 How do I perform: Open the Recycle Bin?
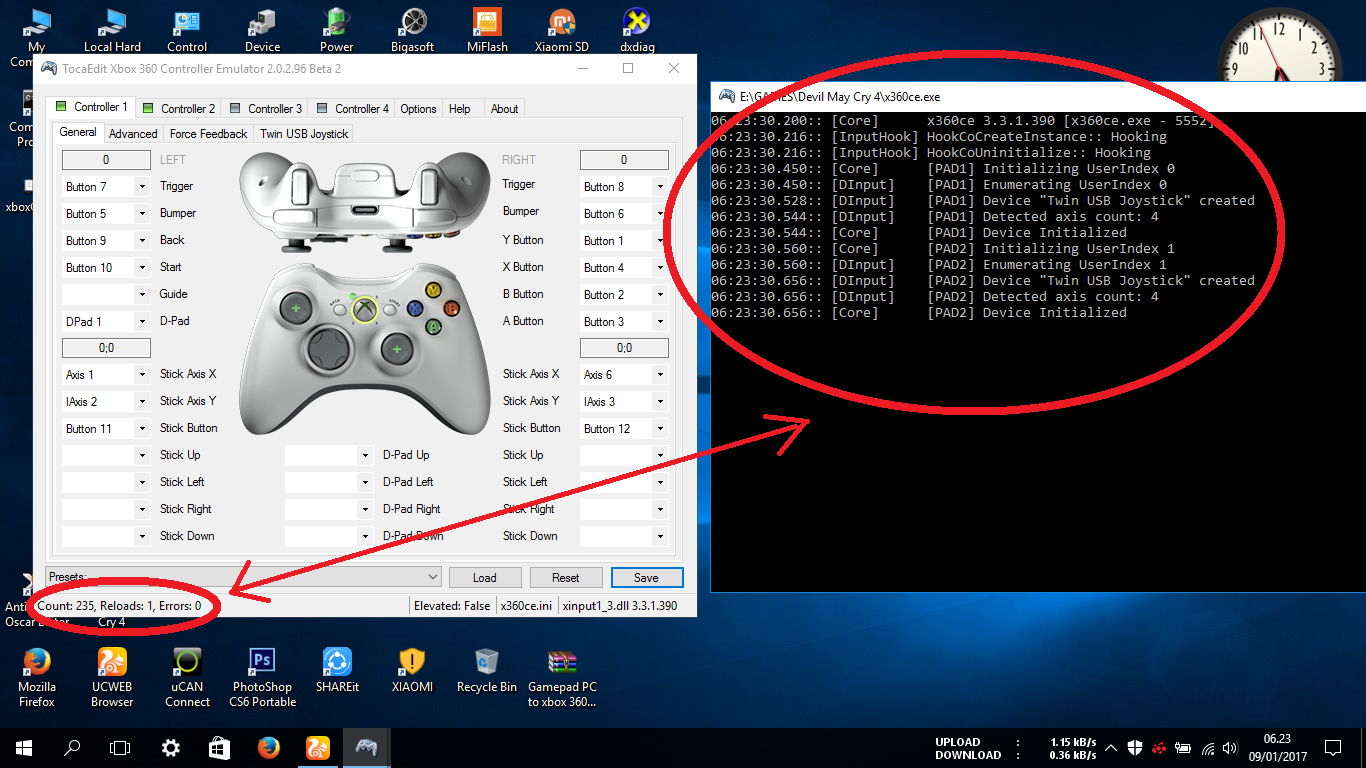click(487, 670)
